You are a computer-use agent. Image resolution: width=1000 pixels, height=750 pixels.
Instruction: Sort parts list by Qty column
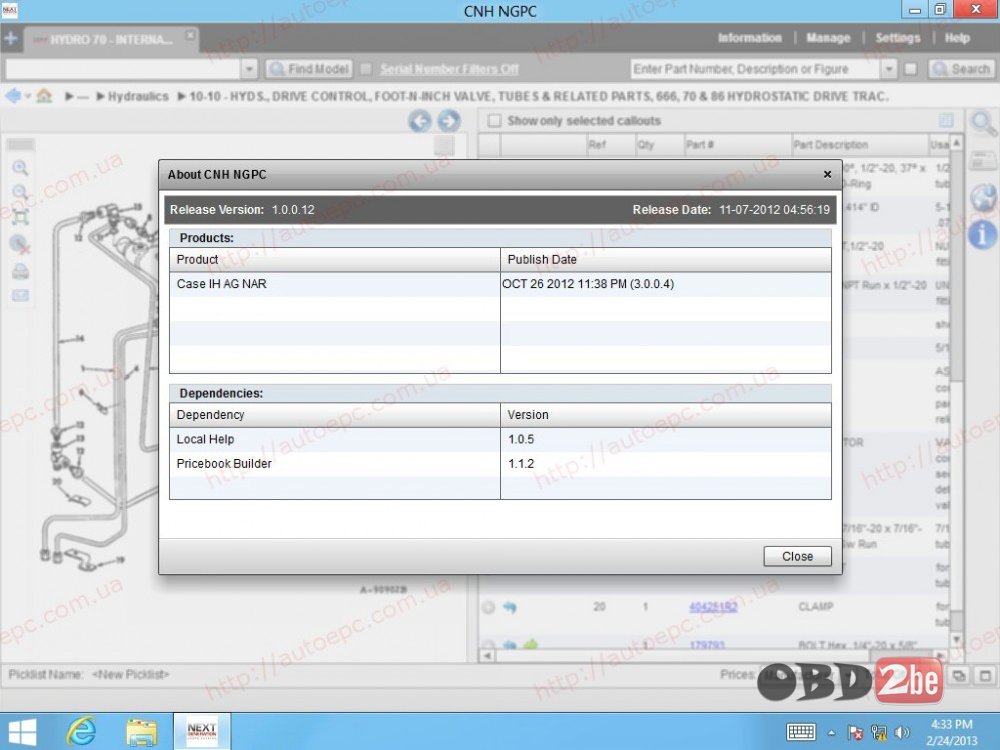pos(659,145)
